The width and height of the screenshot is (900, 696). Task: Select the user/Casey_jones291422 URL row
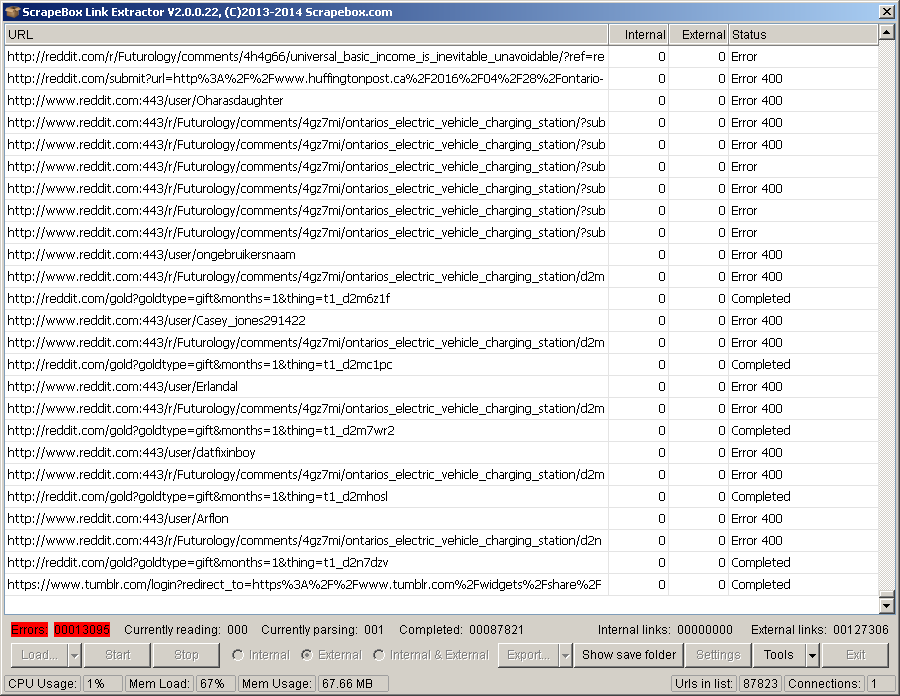[441, 321]
